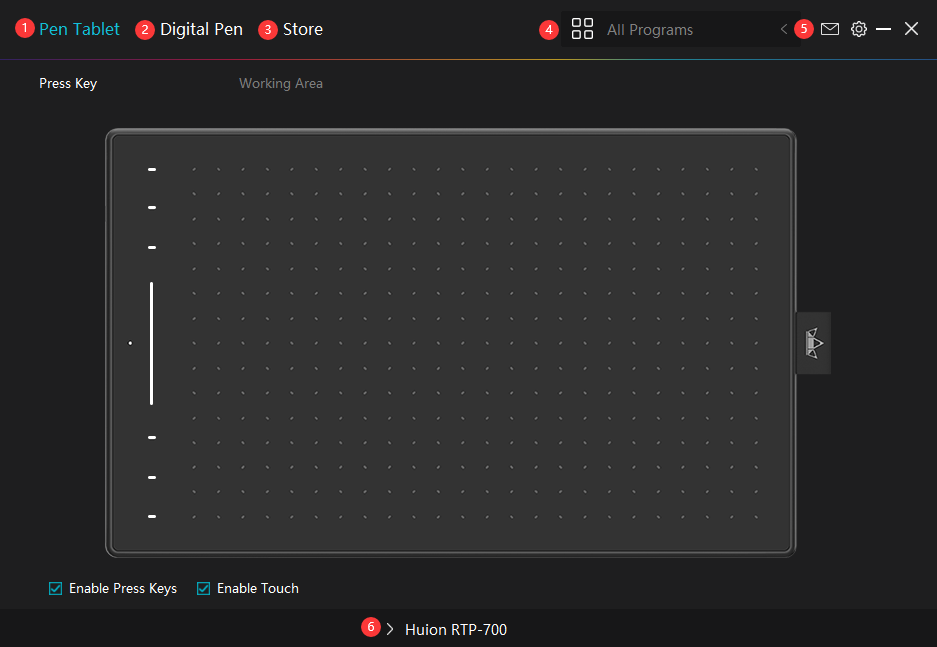Image resolution: width=937 pixels, height=647 pixels.
Task: Expand the device arrow next to Huion RTP-700
Action: point(390,629)
